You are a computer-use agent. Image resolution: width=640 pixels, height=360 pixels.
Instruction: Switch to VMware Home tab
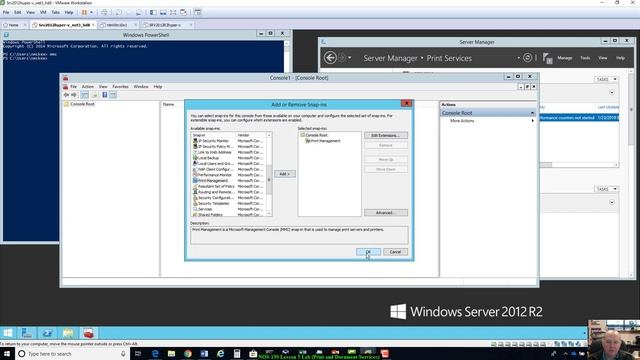pyautogui.click(x=13, y=25)
